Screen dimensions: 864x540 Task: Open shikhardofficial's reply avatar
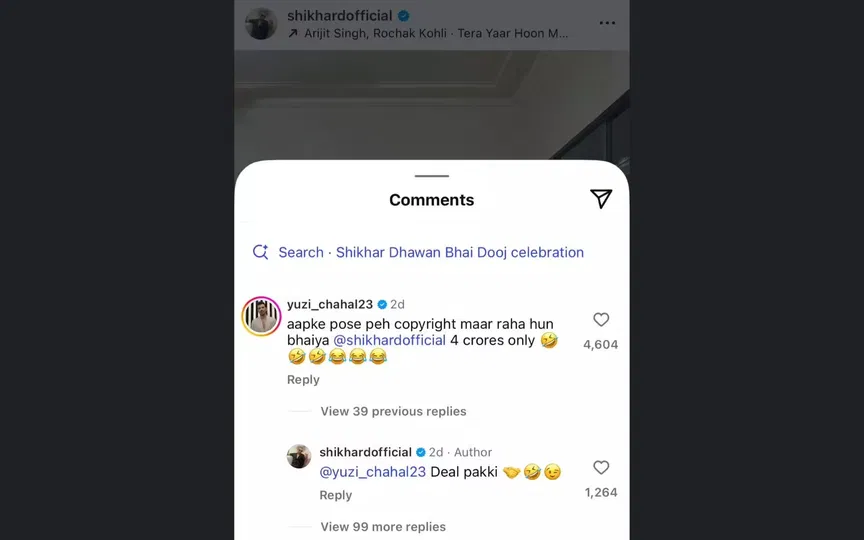coord(299,457)
